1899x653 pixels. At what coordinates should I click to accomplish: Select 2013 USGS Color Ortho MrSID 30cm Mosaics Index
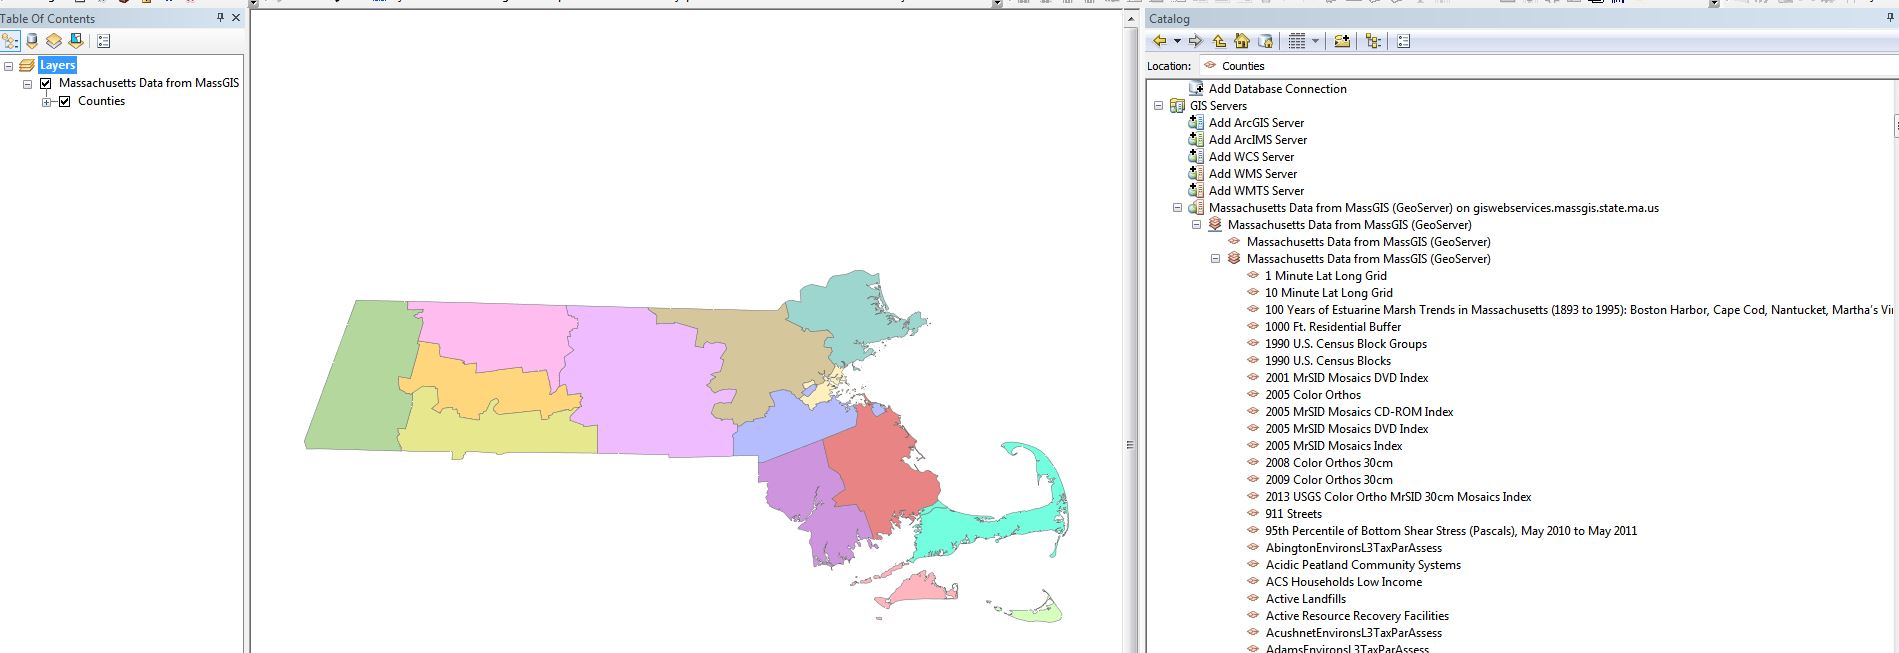(x=1397, y=497)
